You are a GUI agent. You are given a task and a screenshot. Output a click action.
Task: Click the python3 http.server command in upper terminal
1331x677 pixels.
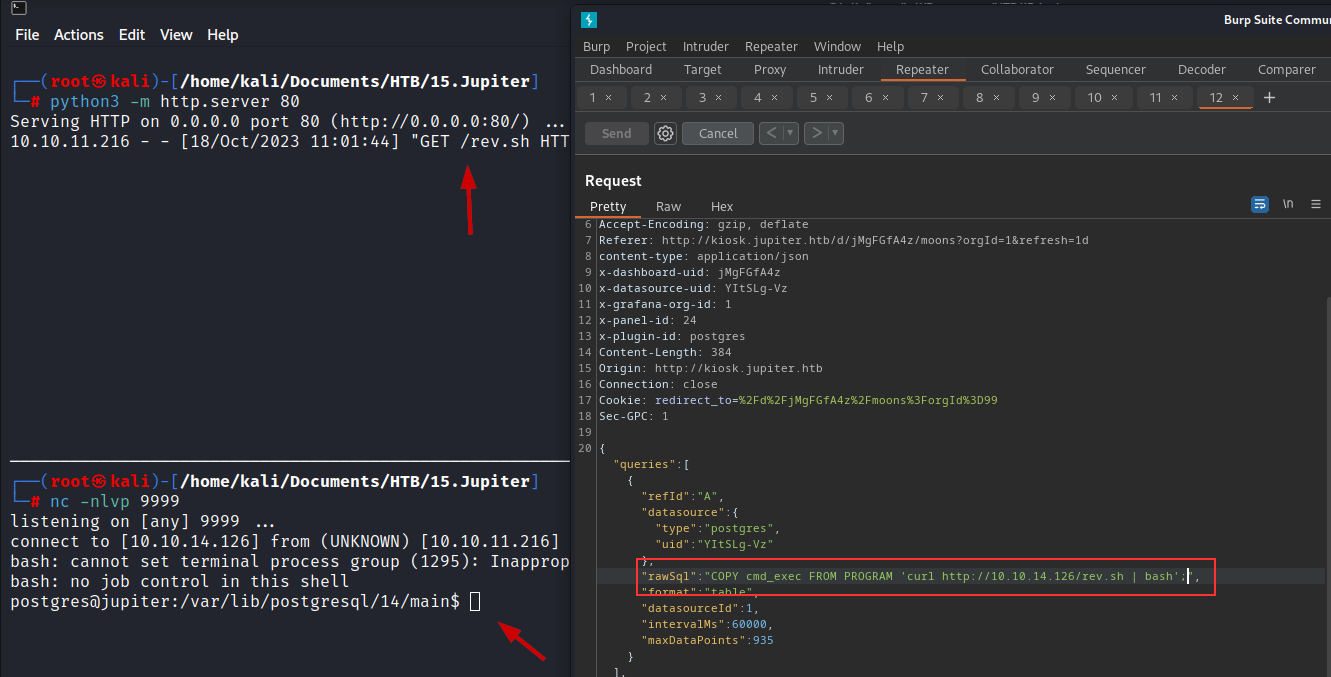pyautogui.click(x=174, y=102)
